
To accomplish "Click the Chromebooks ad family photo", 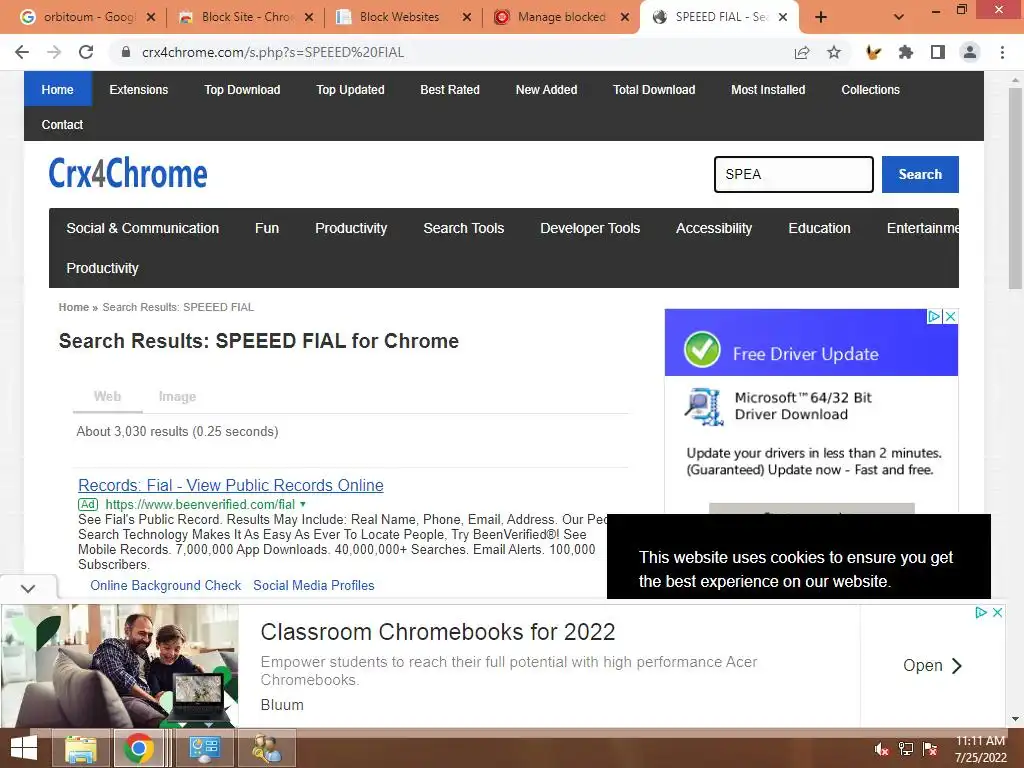I will pos(120,665).
